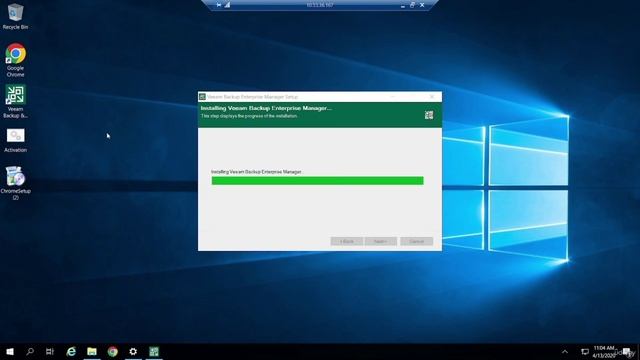The image size is (640, 360).
Task: Click the Cancel button in setup
Action: (x=416, y=241)
